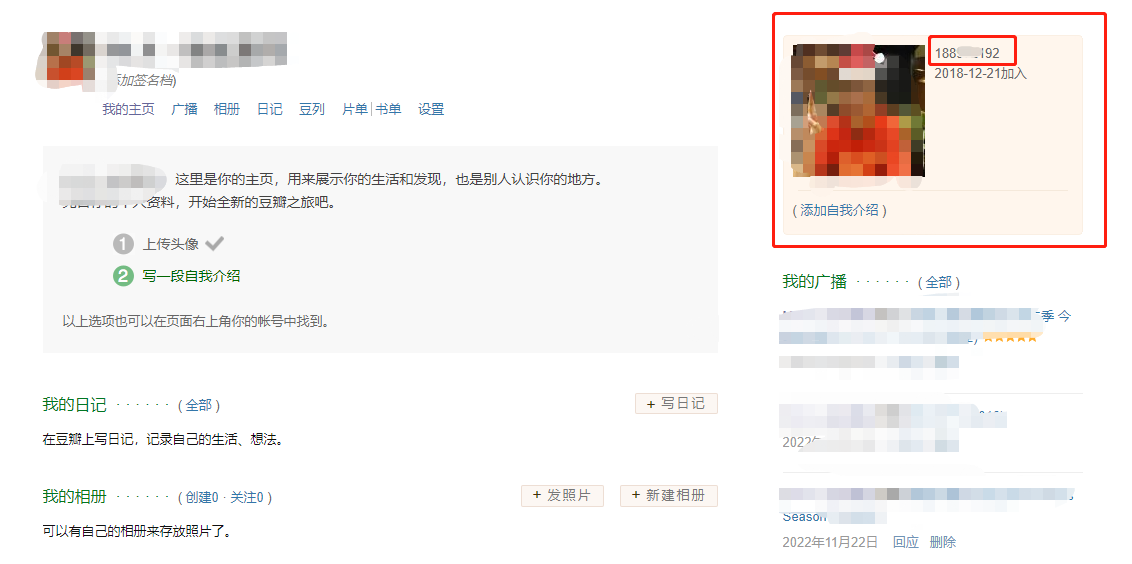1132x564 pixels.
Task: Click the checkmark beside 上传头像
Action: coord(214,243)
